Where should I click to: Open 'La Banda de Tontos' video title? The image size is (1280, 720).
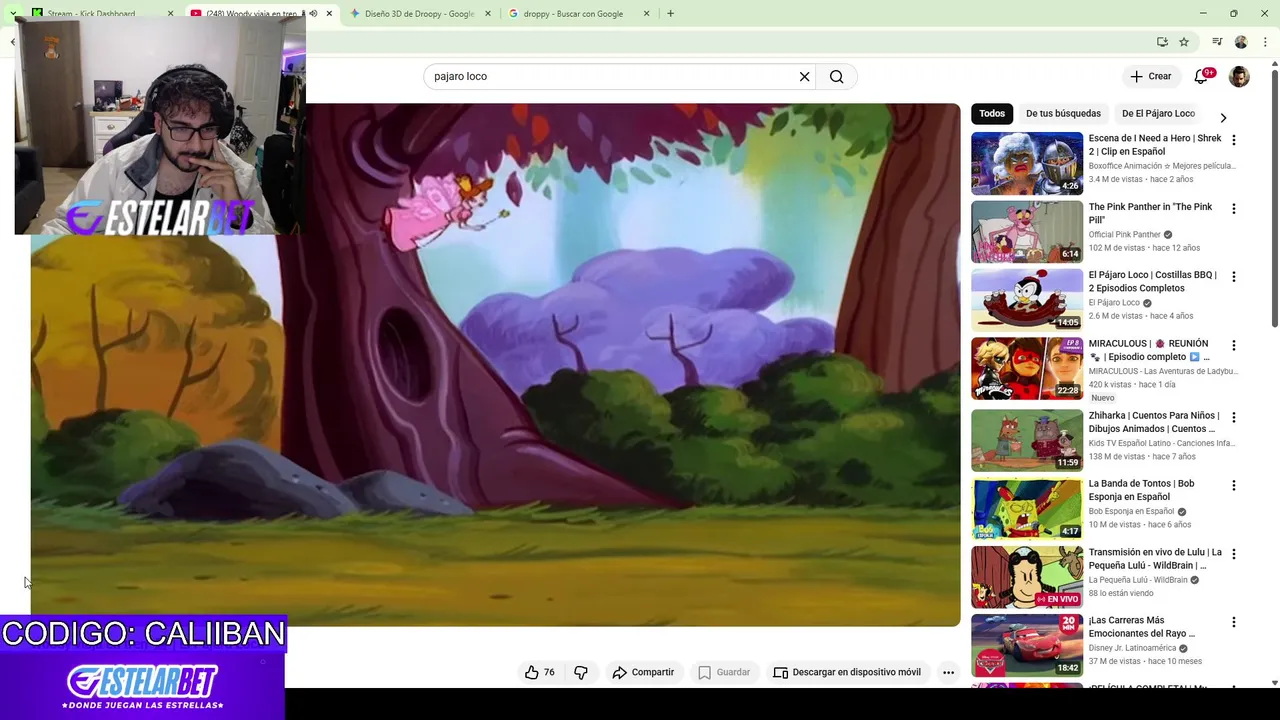click(x=1141, y=490)
